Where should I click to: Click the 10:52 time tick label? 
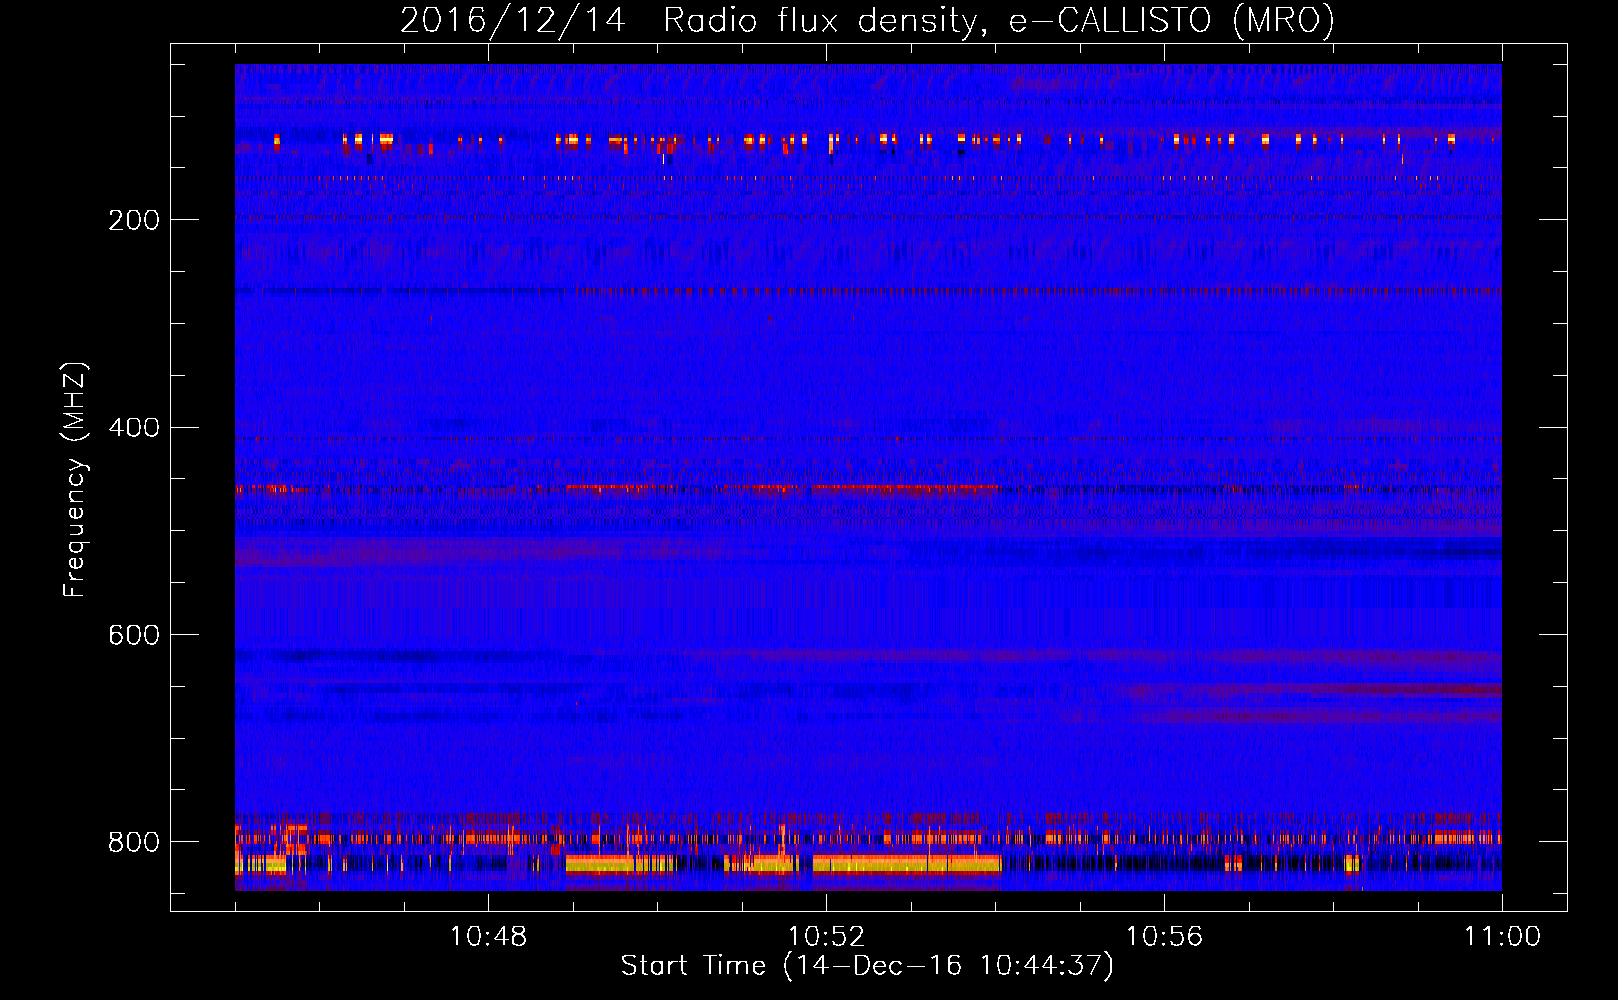(826, 937)
